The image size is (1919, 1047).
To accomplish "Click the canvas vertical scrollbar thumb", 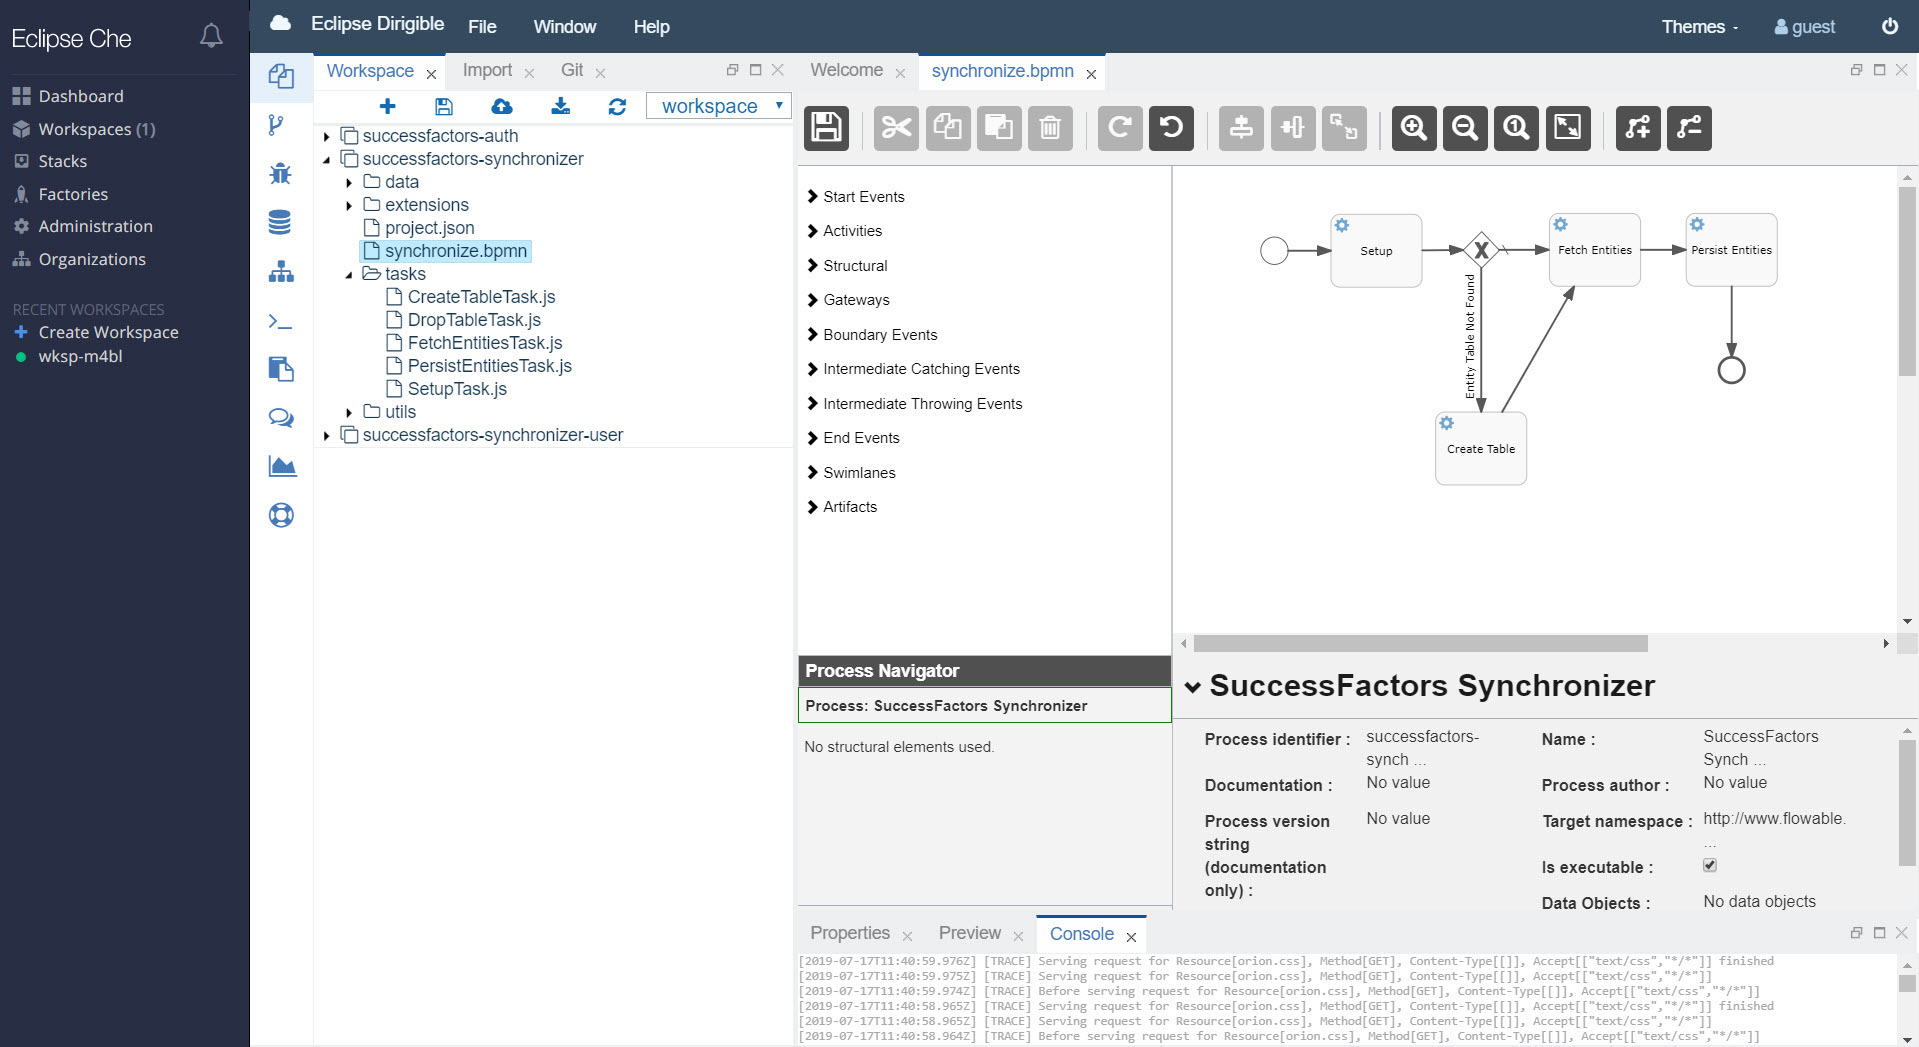I will point(1907,280).
